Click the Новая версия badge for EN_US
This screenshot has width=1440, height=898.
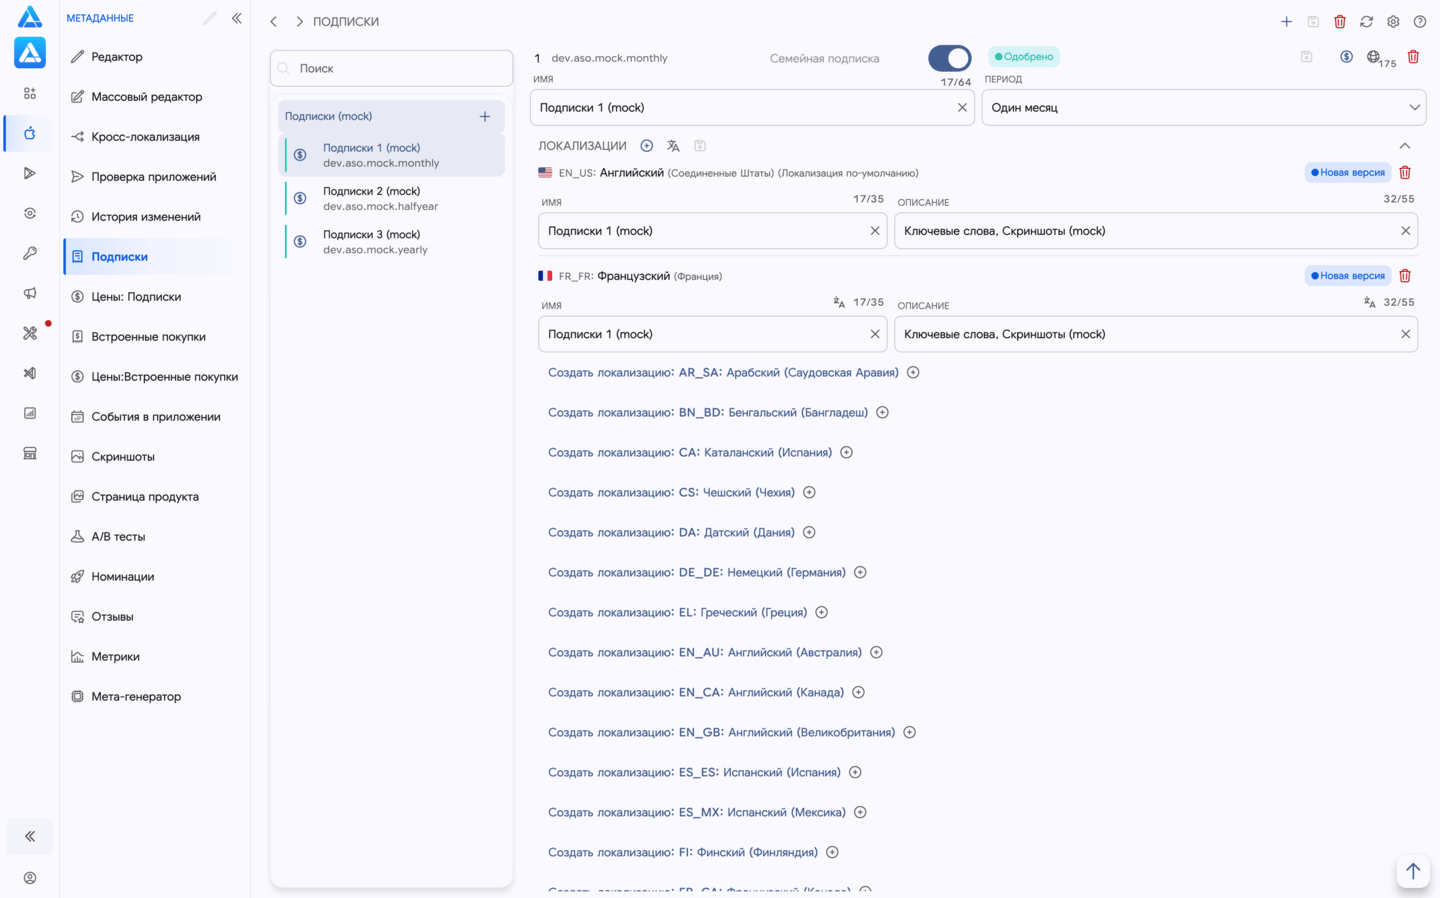click(x=1347, y=173)
